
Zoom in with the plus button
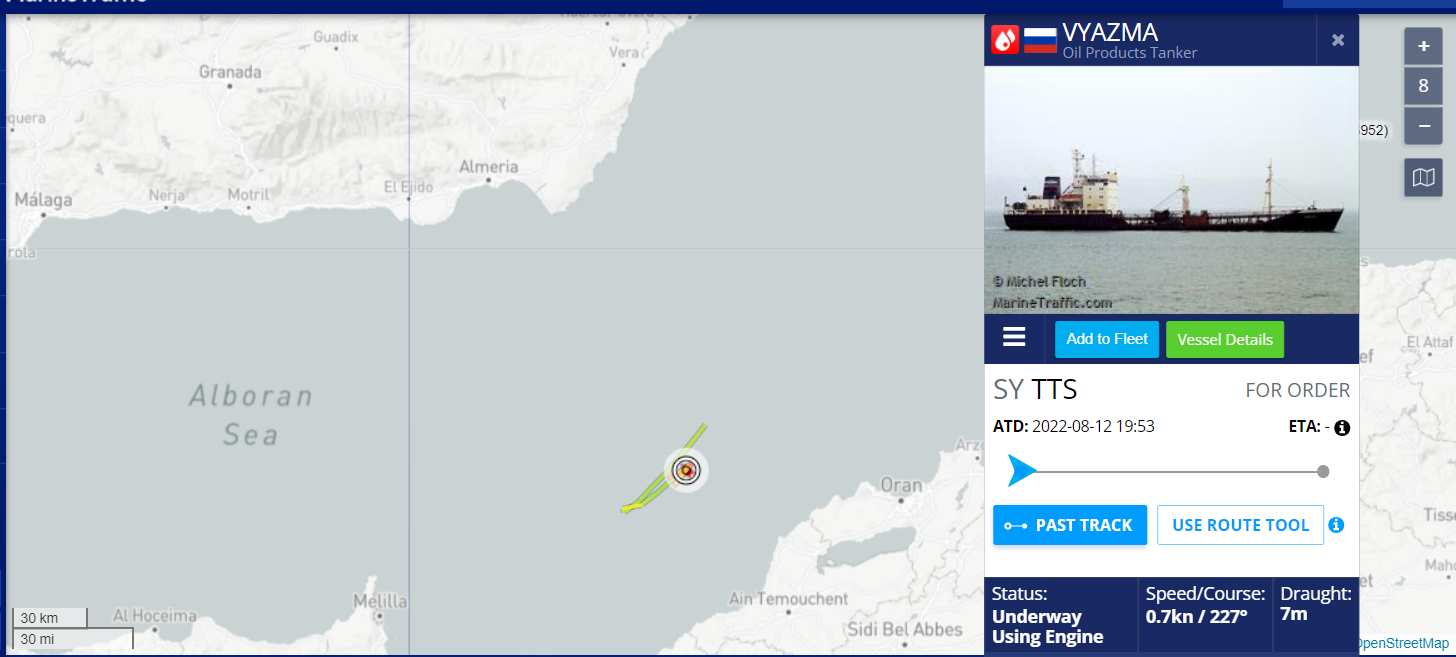(x=1423, y=46)
